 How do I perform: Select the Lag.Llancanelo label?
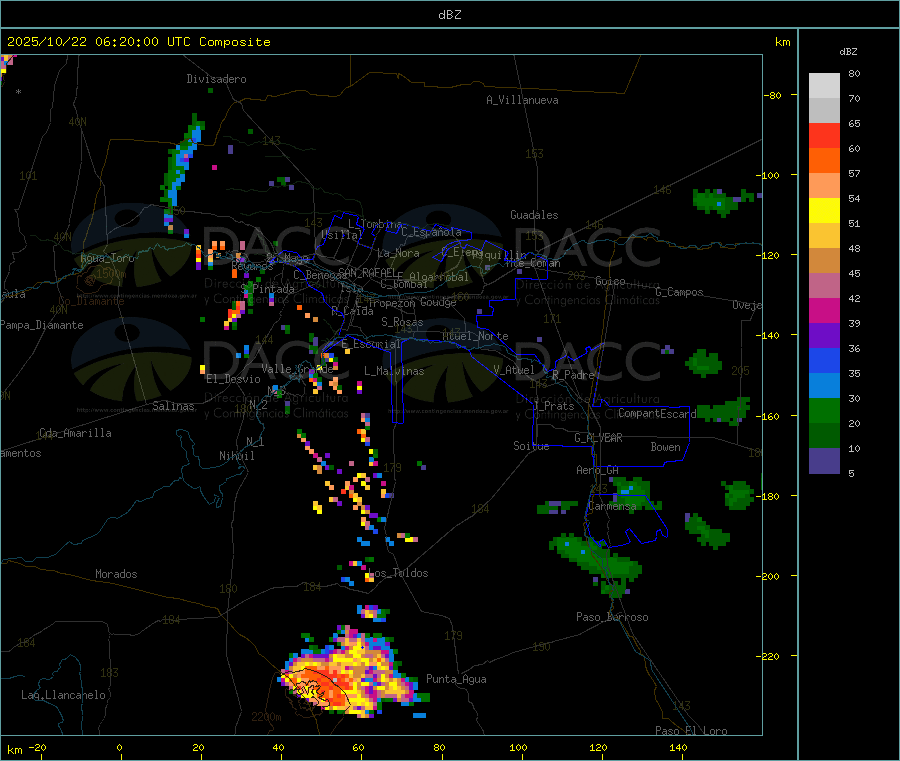point(63,695)
